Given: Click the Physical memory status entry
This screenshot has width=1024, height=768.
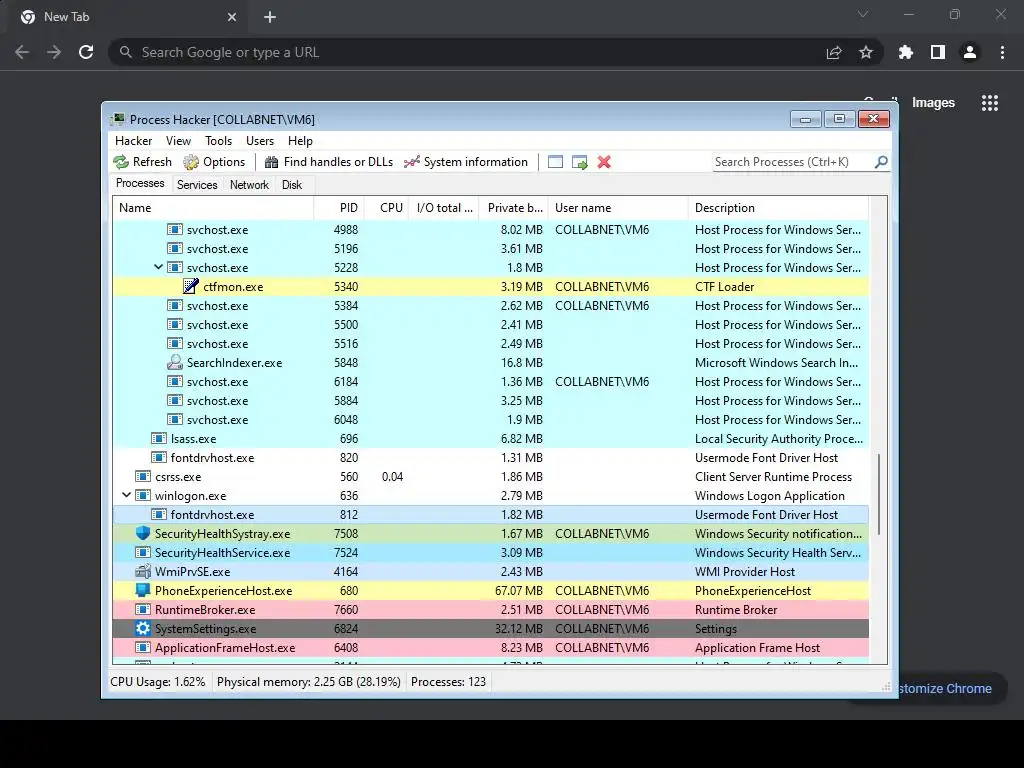Looking at the screenshot, I should 308,682.
